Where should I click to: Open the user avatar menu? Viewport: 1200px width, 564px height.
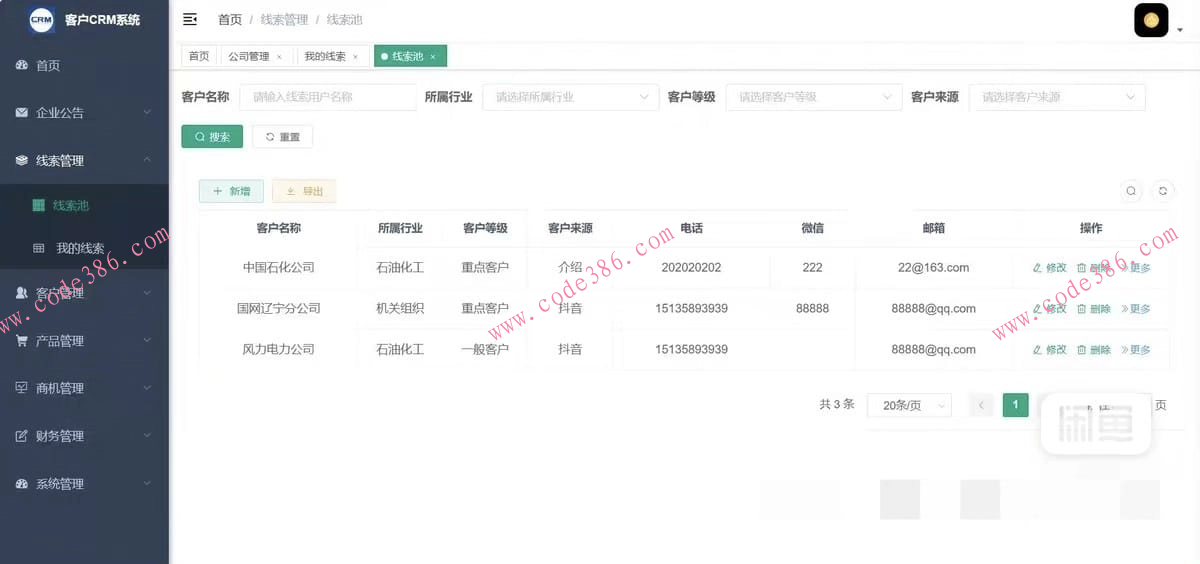[x=1151, y=20]
